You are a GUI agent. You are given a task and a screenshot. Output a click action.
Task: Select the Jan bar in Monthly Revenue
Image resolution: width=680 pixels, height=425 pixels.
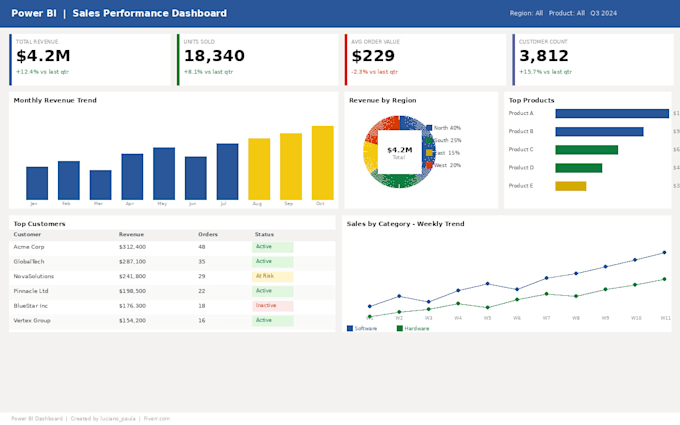tap(37, 183)
